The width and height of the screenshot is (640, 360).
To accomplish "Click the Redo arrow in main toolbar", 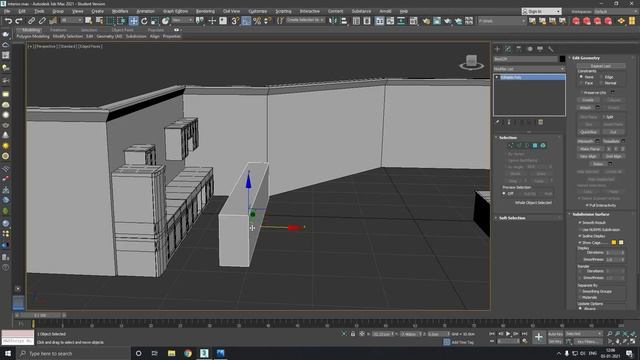I will point(19,20).
